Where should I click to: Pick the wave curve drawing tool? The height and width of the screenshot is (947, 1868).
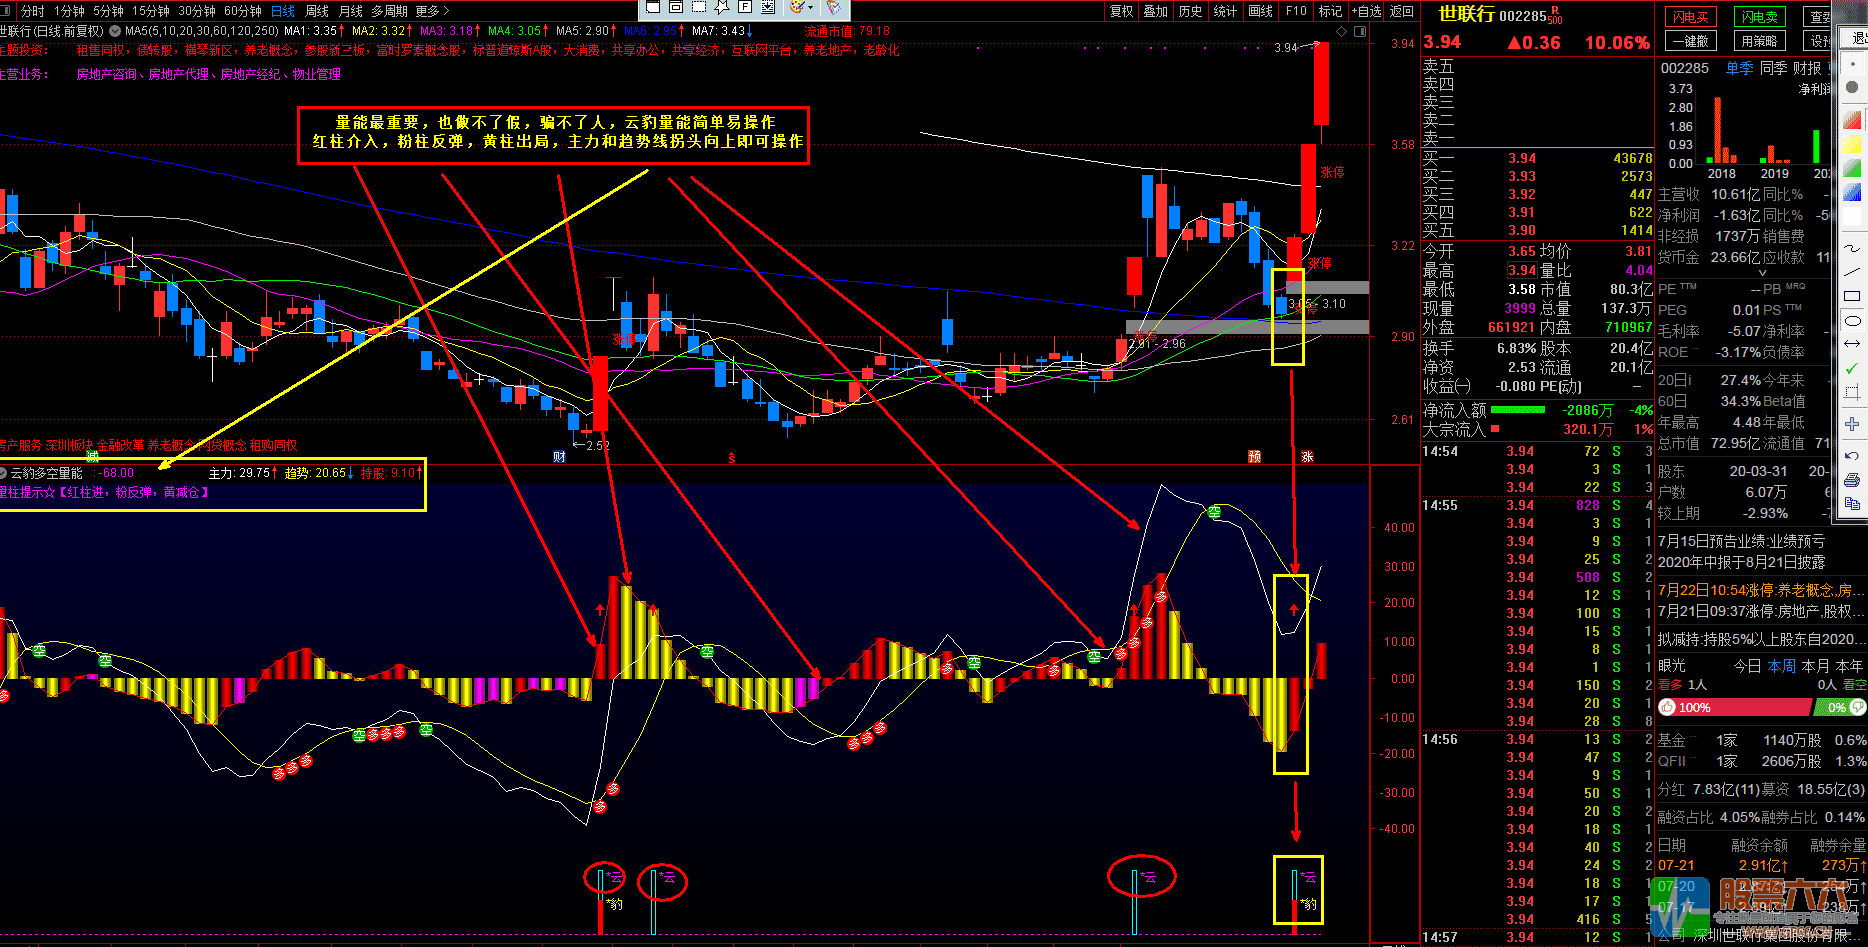[x=1852, y=246]
